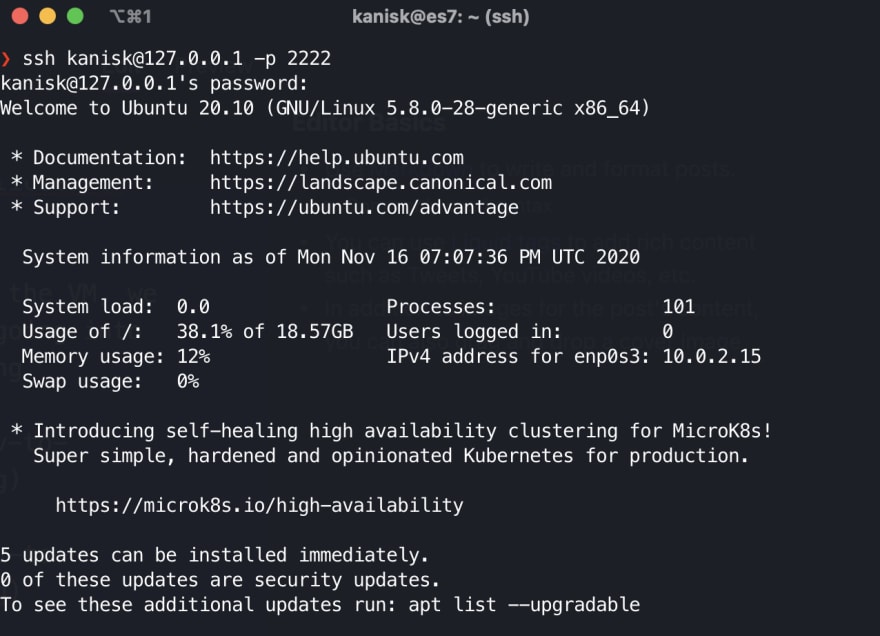Image resolution: width=880 pixels, height=636 pixels.
Task: Click the orange prompt arrow symbol
Action: [6, 58]
